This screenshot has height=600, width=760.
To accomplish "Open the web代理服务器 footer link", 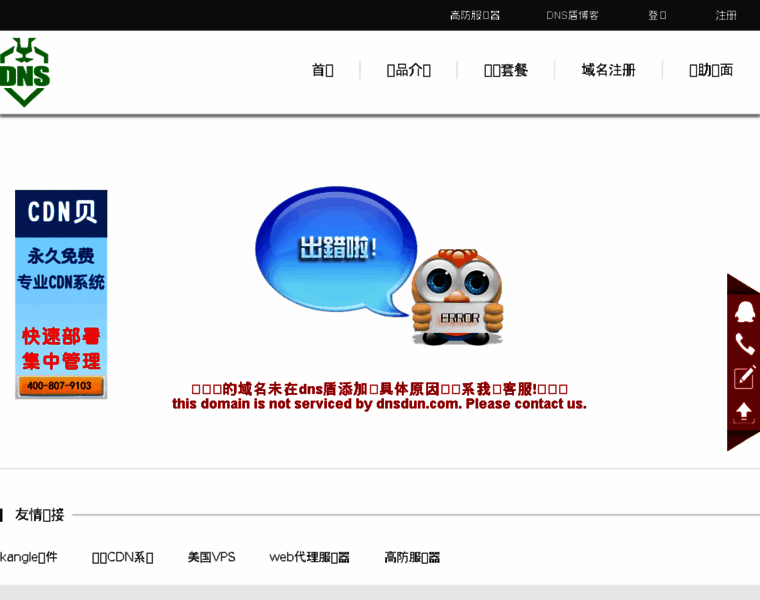I will 309,557.
